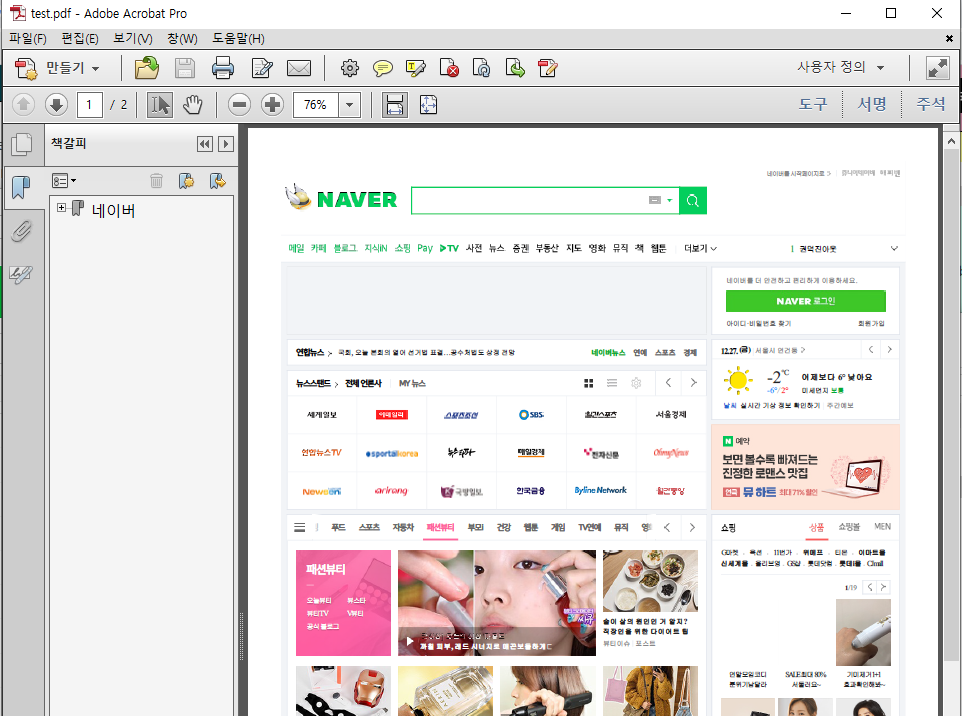
Task: Select the 네이버 bookmark
Action: (114, 210)
